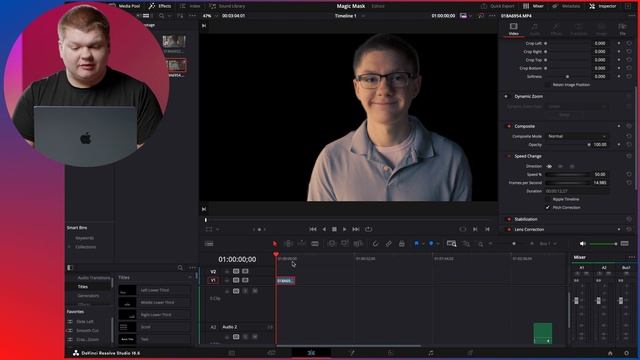Adjust the green timeline volume slider
Viewport: 640px width, 360px height.
[603, 244]
